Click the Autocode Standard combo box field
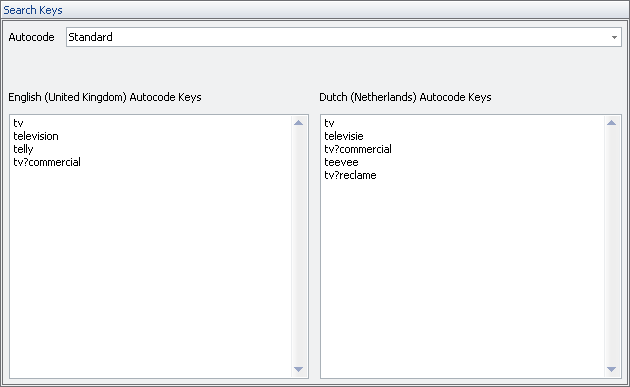The image size is (630, 387). pos(344,37)
